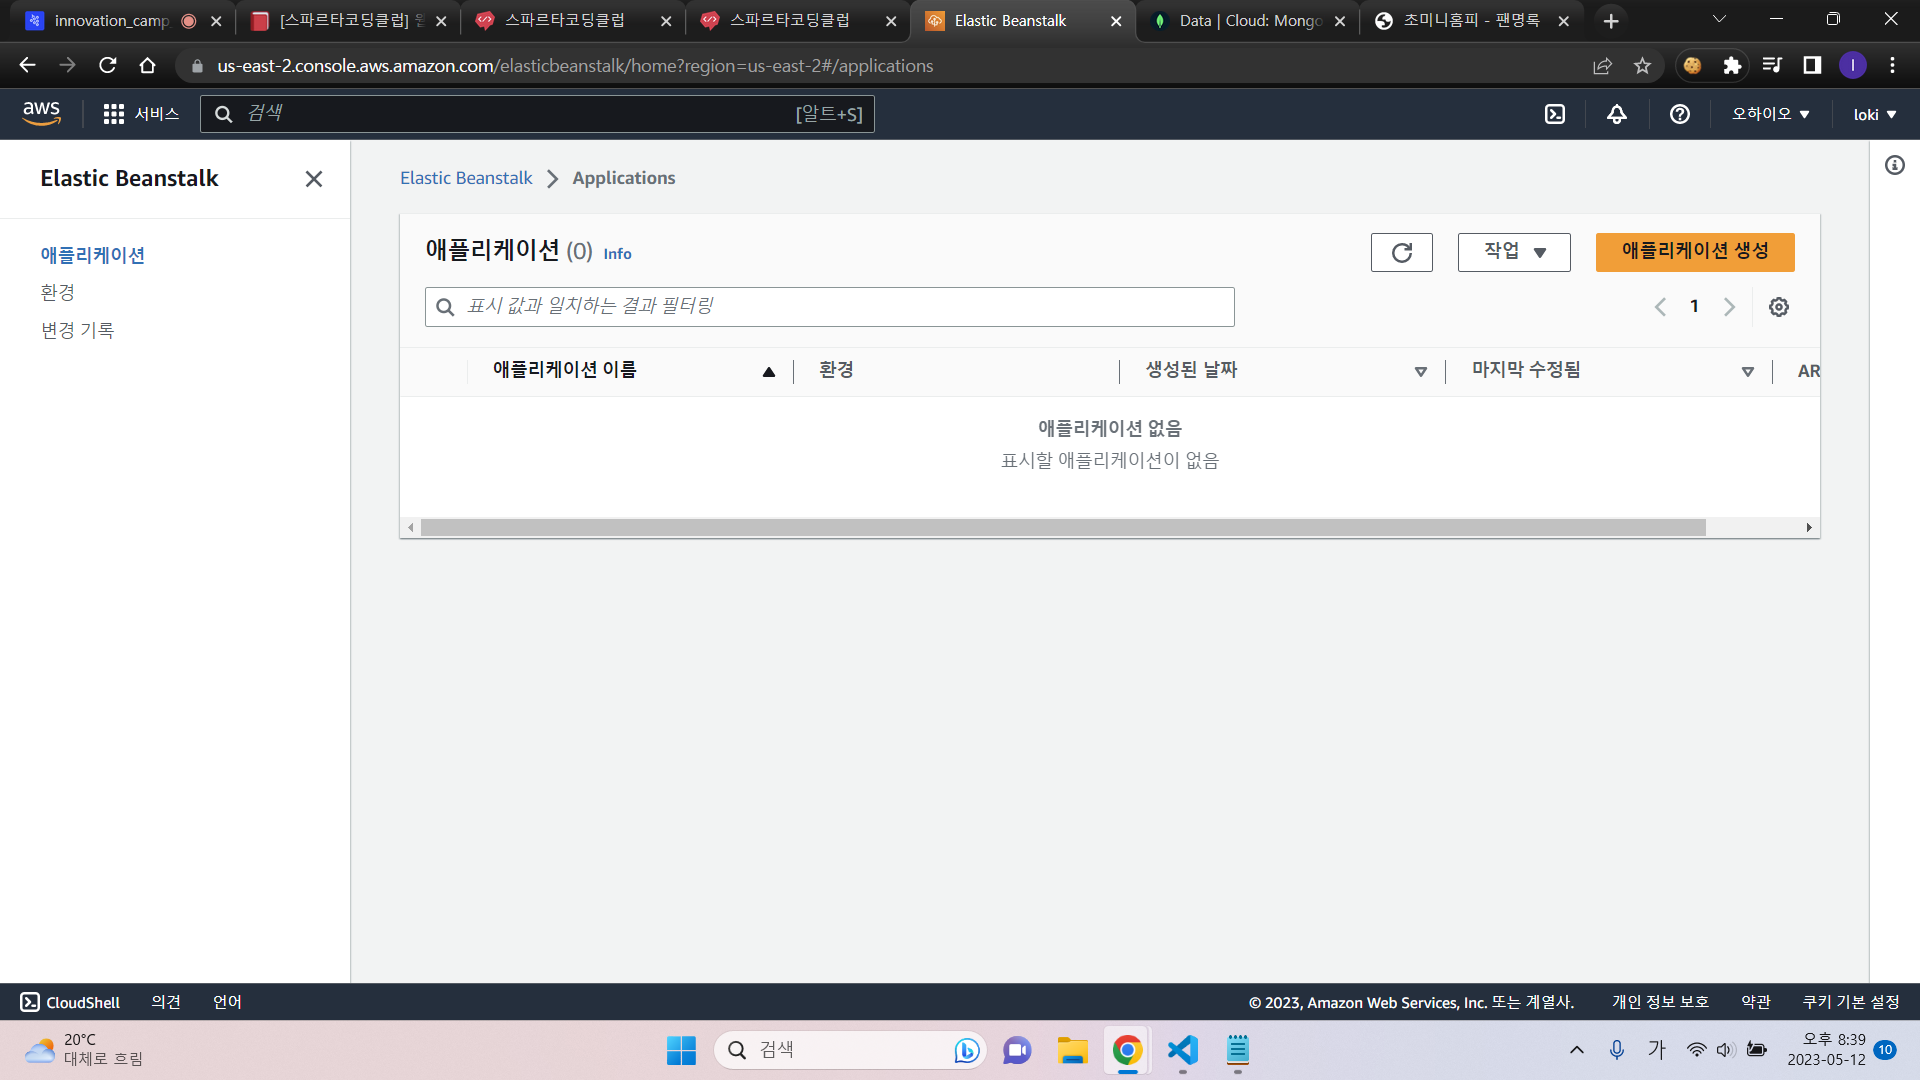Open Visual Studio Code from taskbar

click(1183, 1050)
